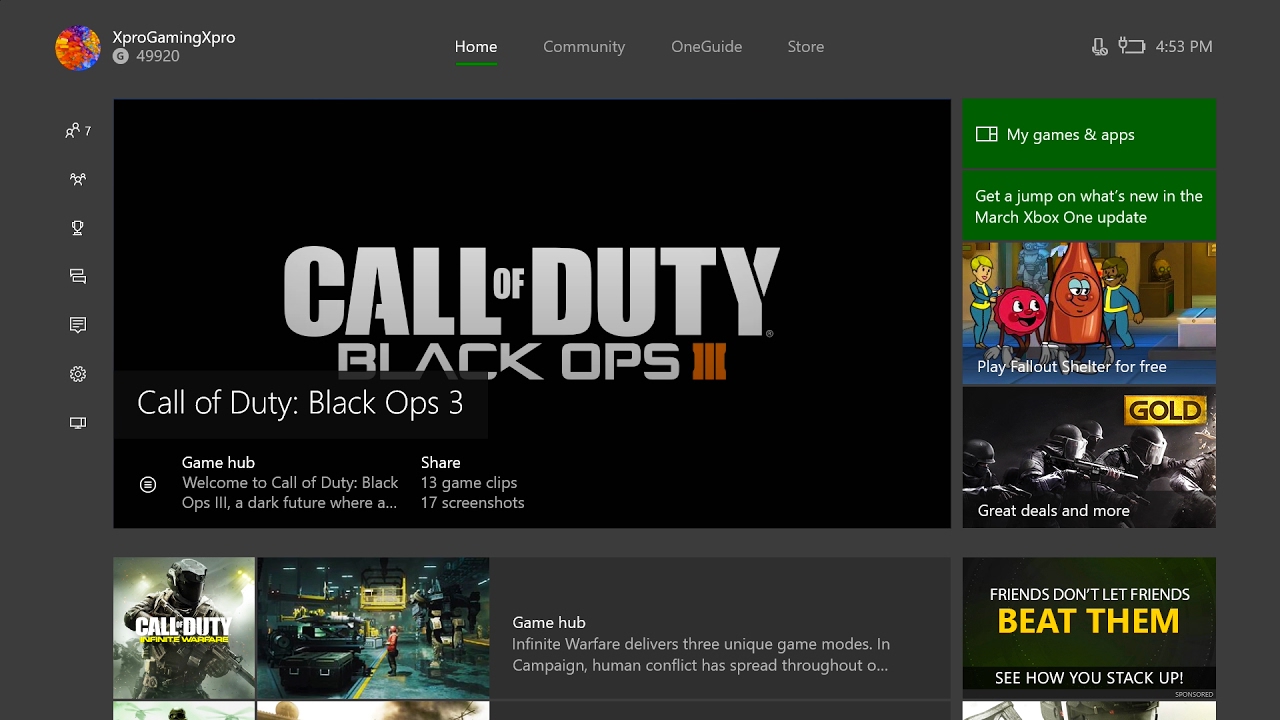Open the Friends Don't Let Friends Beat Them ad

[1089, 628]
